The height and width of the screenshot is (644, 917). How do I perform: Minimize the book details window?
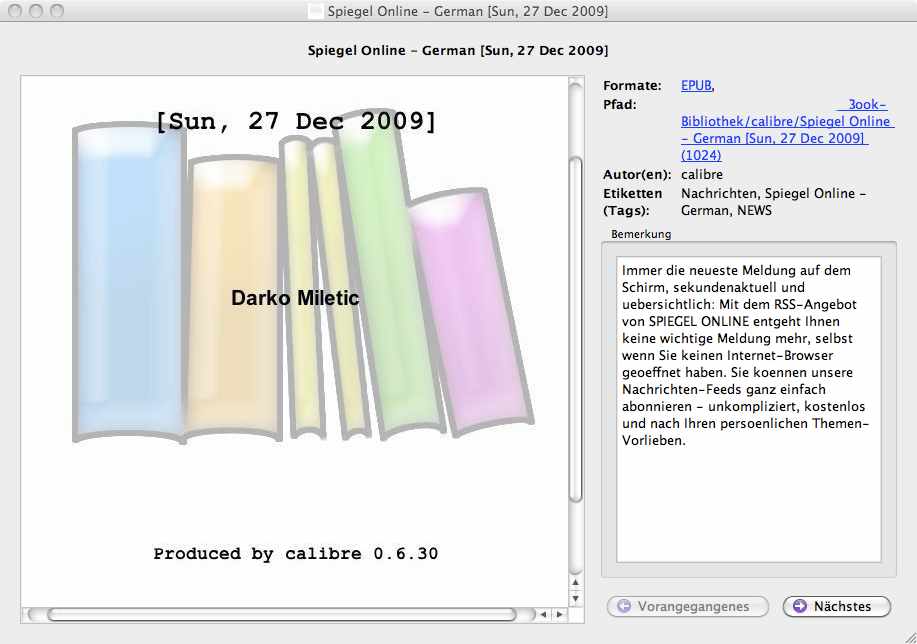(x=36, y=11)
